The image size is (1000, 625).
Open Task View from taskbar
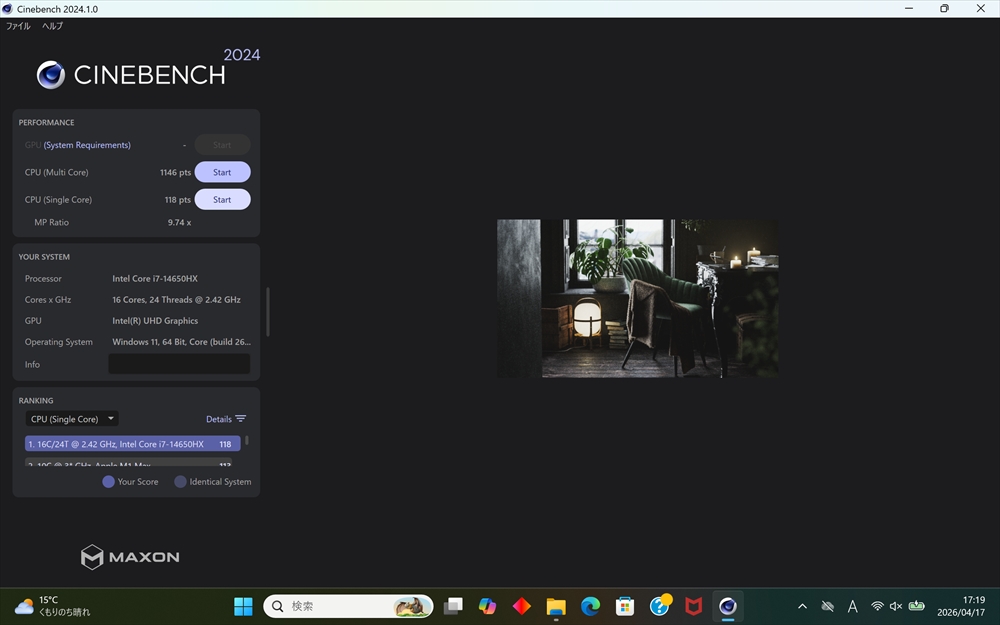click(453, 606)
